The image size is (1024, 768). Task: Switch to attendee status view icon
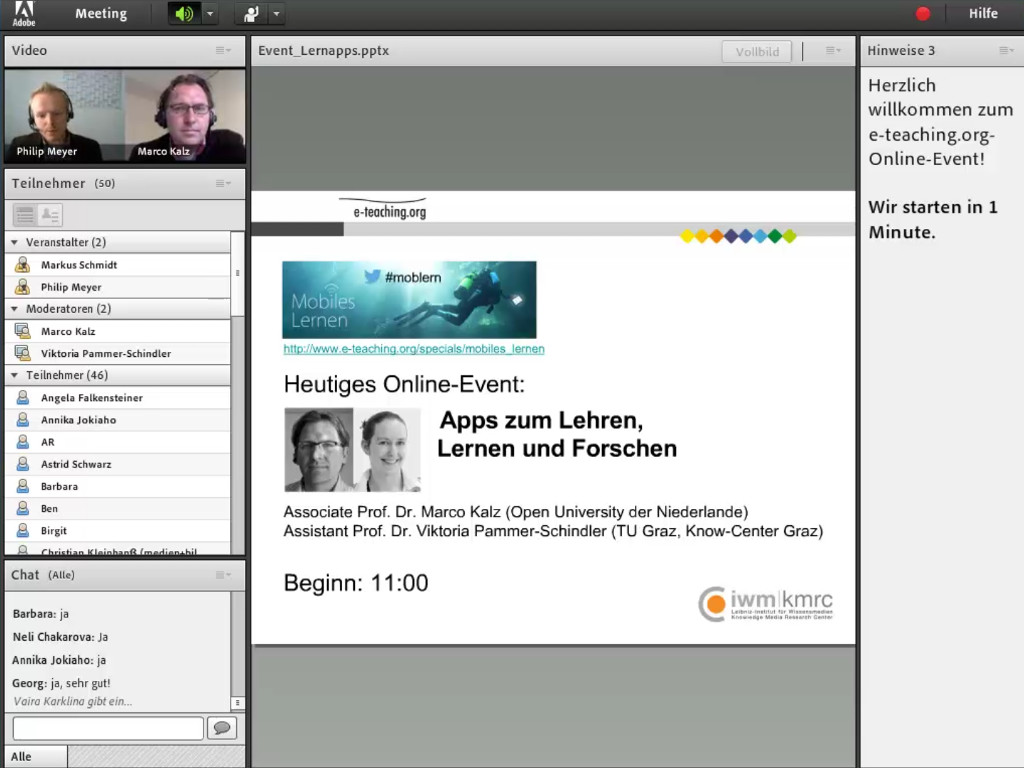tap(50, 214)
